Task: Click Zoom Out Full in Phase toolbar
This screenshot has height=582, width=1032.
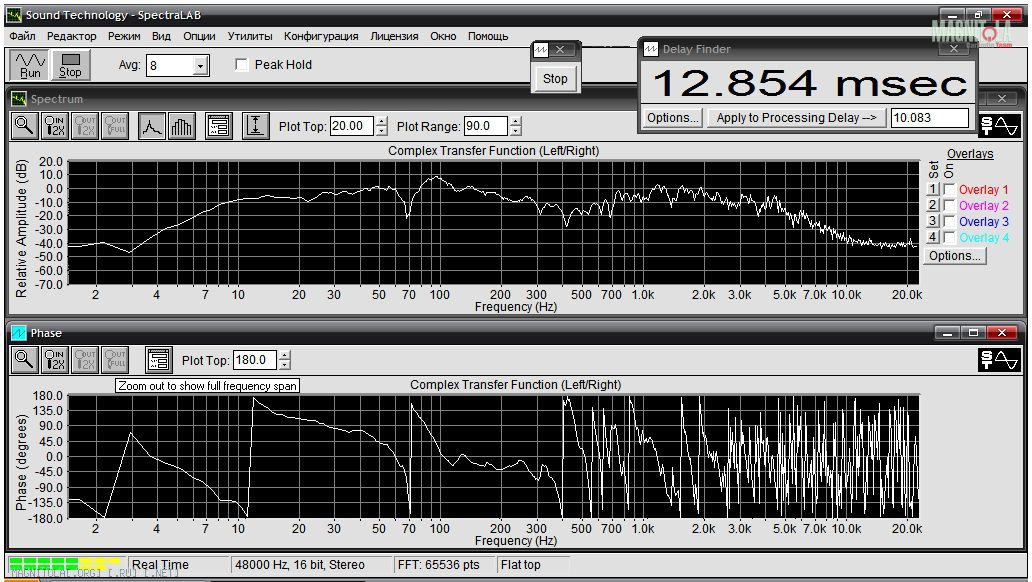Action: (115, 360)
